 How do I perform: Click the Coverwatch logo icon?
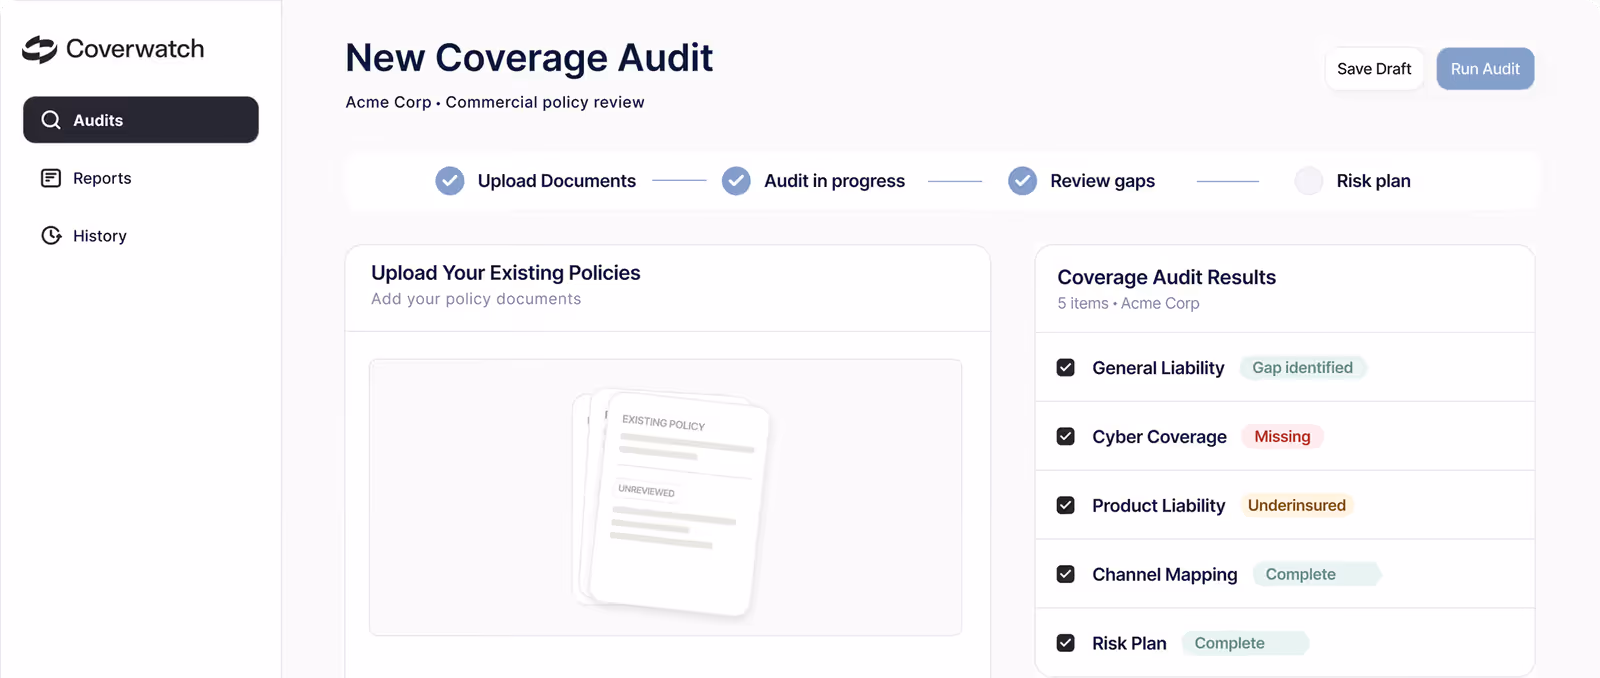coord(40,49)
